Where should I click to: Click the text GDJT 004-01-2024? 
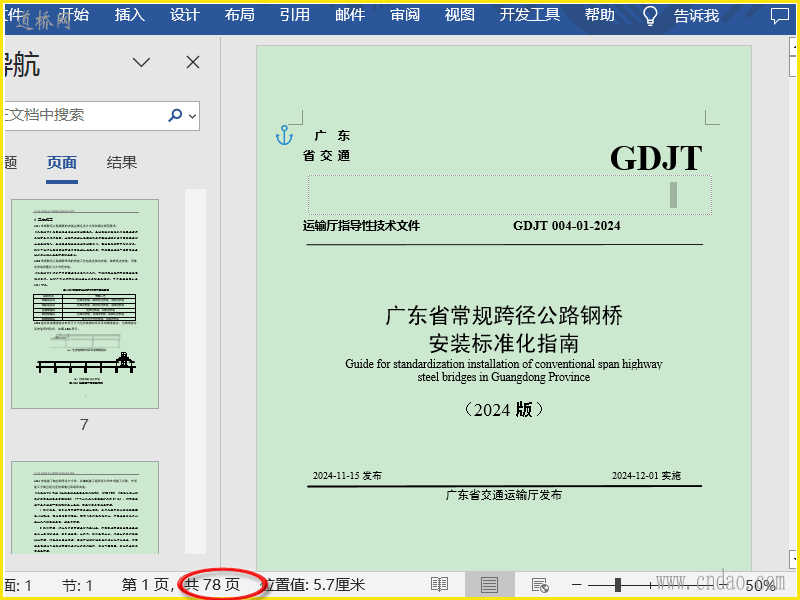[x=567, y=226]
